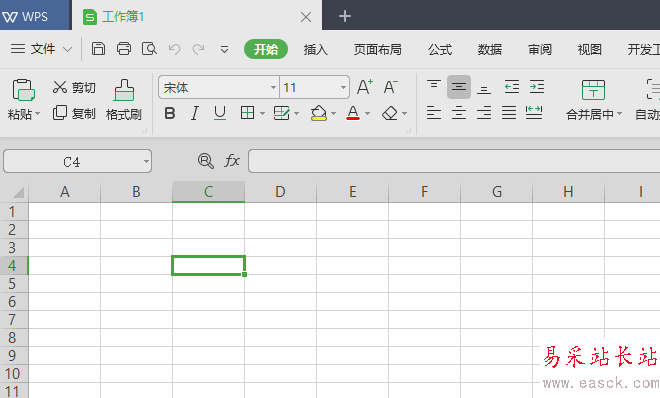660x398 pixels.
Task: Select the Format Painter brush
Action: click(124, 90)
